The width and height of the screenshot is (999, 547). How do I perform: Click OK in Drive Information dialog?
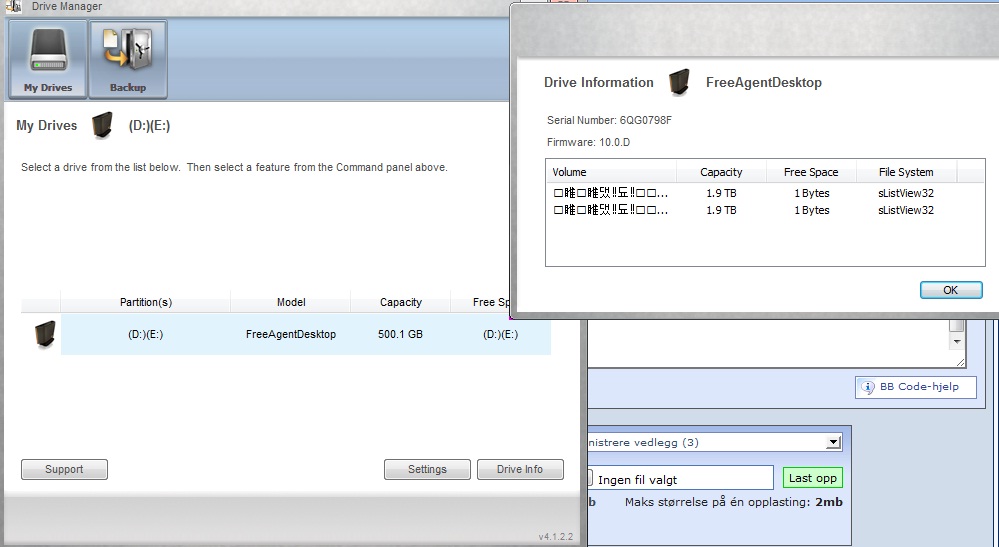[951, 290]
